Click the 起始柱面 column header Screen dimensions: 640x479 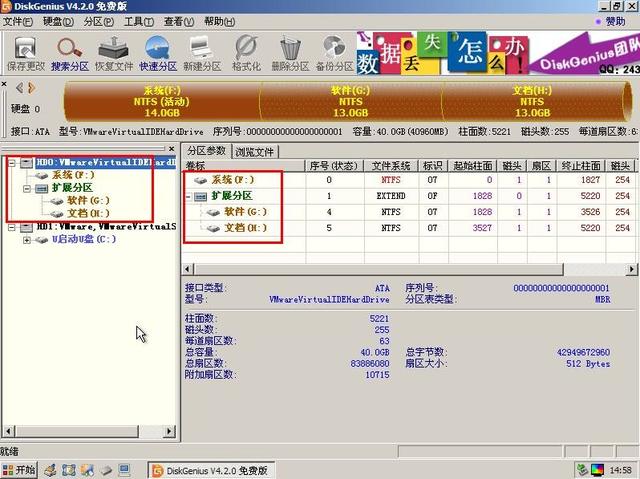(x=473, y=166)
